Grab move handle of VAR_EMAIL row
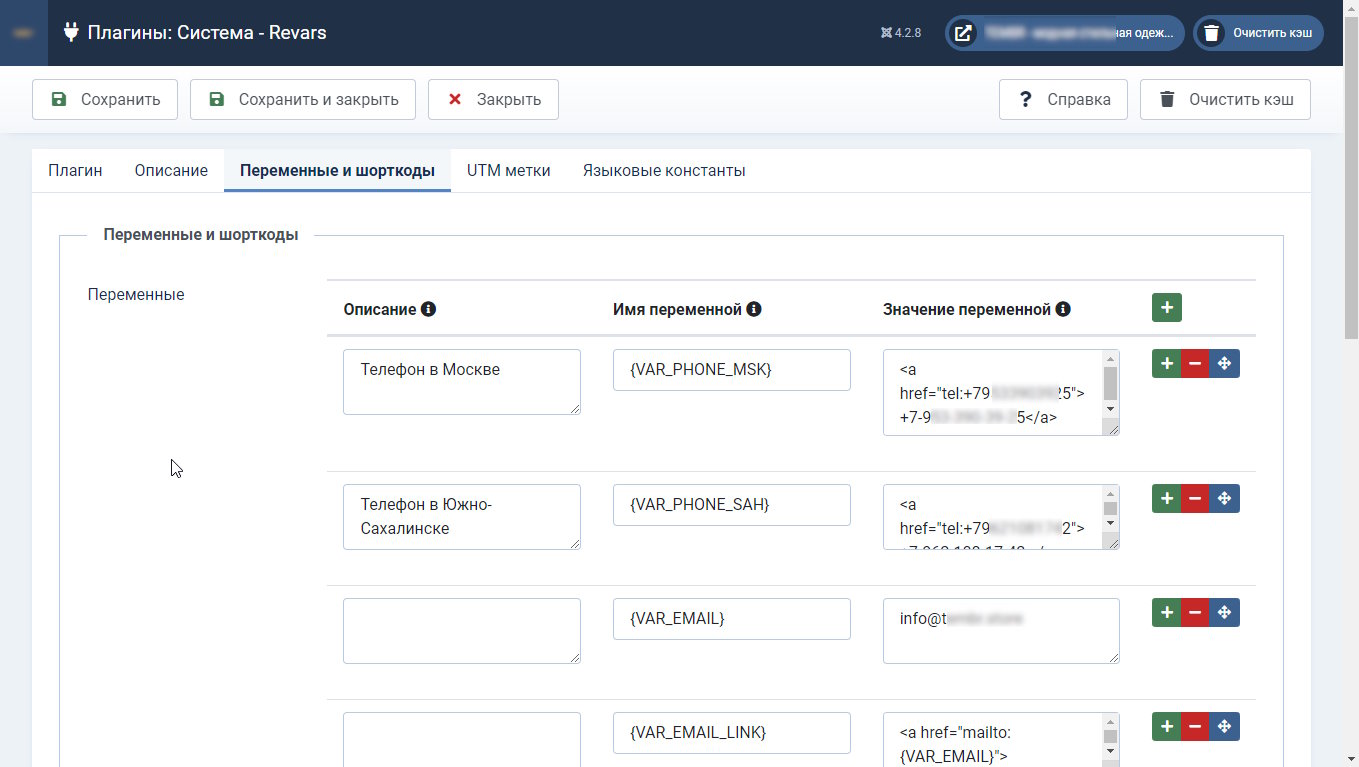 click(1225, 613)
